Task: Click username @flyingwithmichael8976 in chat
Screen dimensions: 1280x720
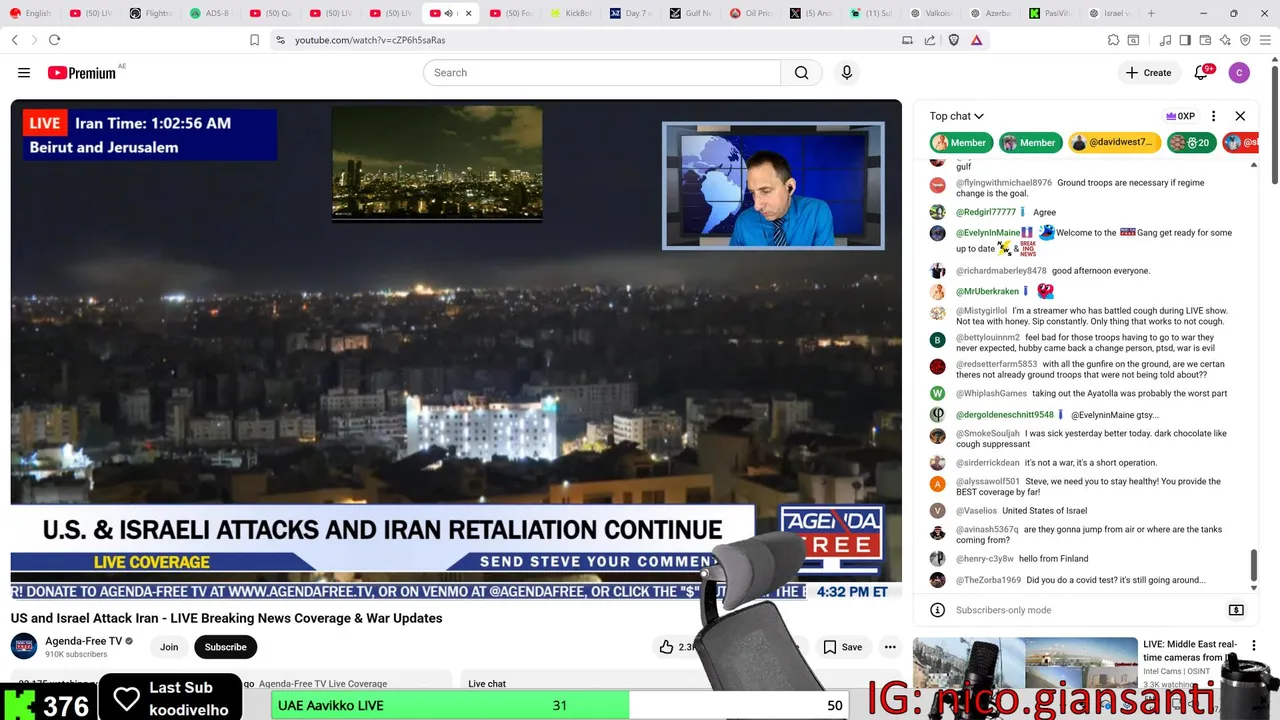Action: click(1004, 183)
